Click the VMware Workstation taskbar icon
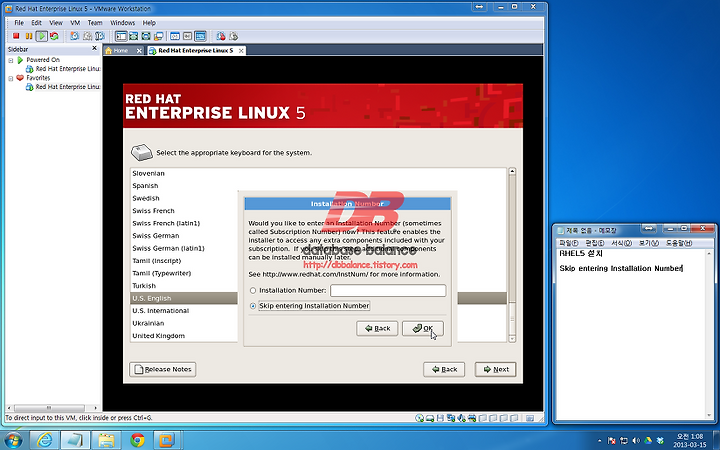This screenshot has height=450, width=720. point(167,440)
